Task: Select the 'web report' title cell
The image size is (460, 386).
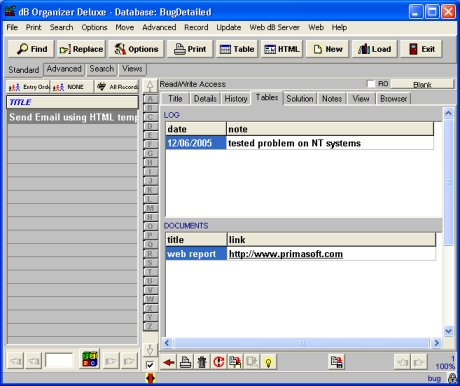Action: [196, 254]
